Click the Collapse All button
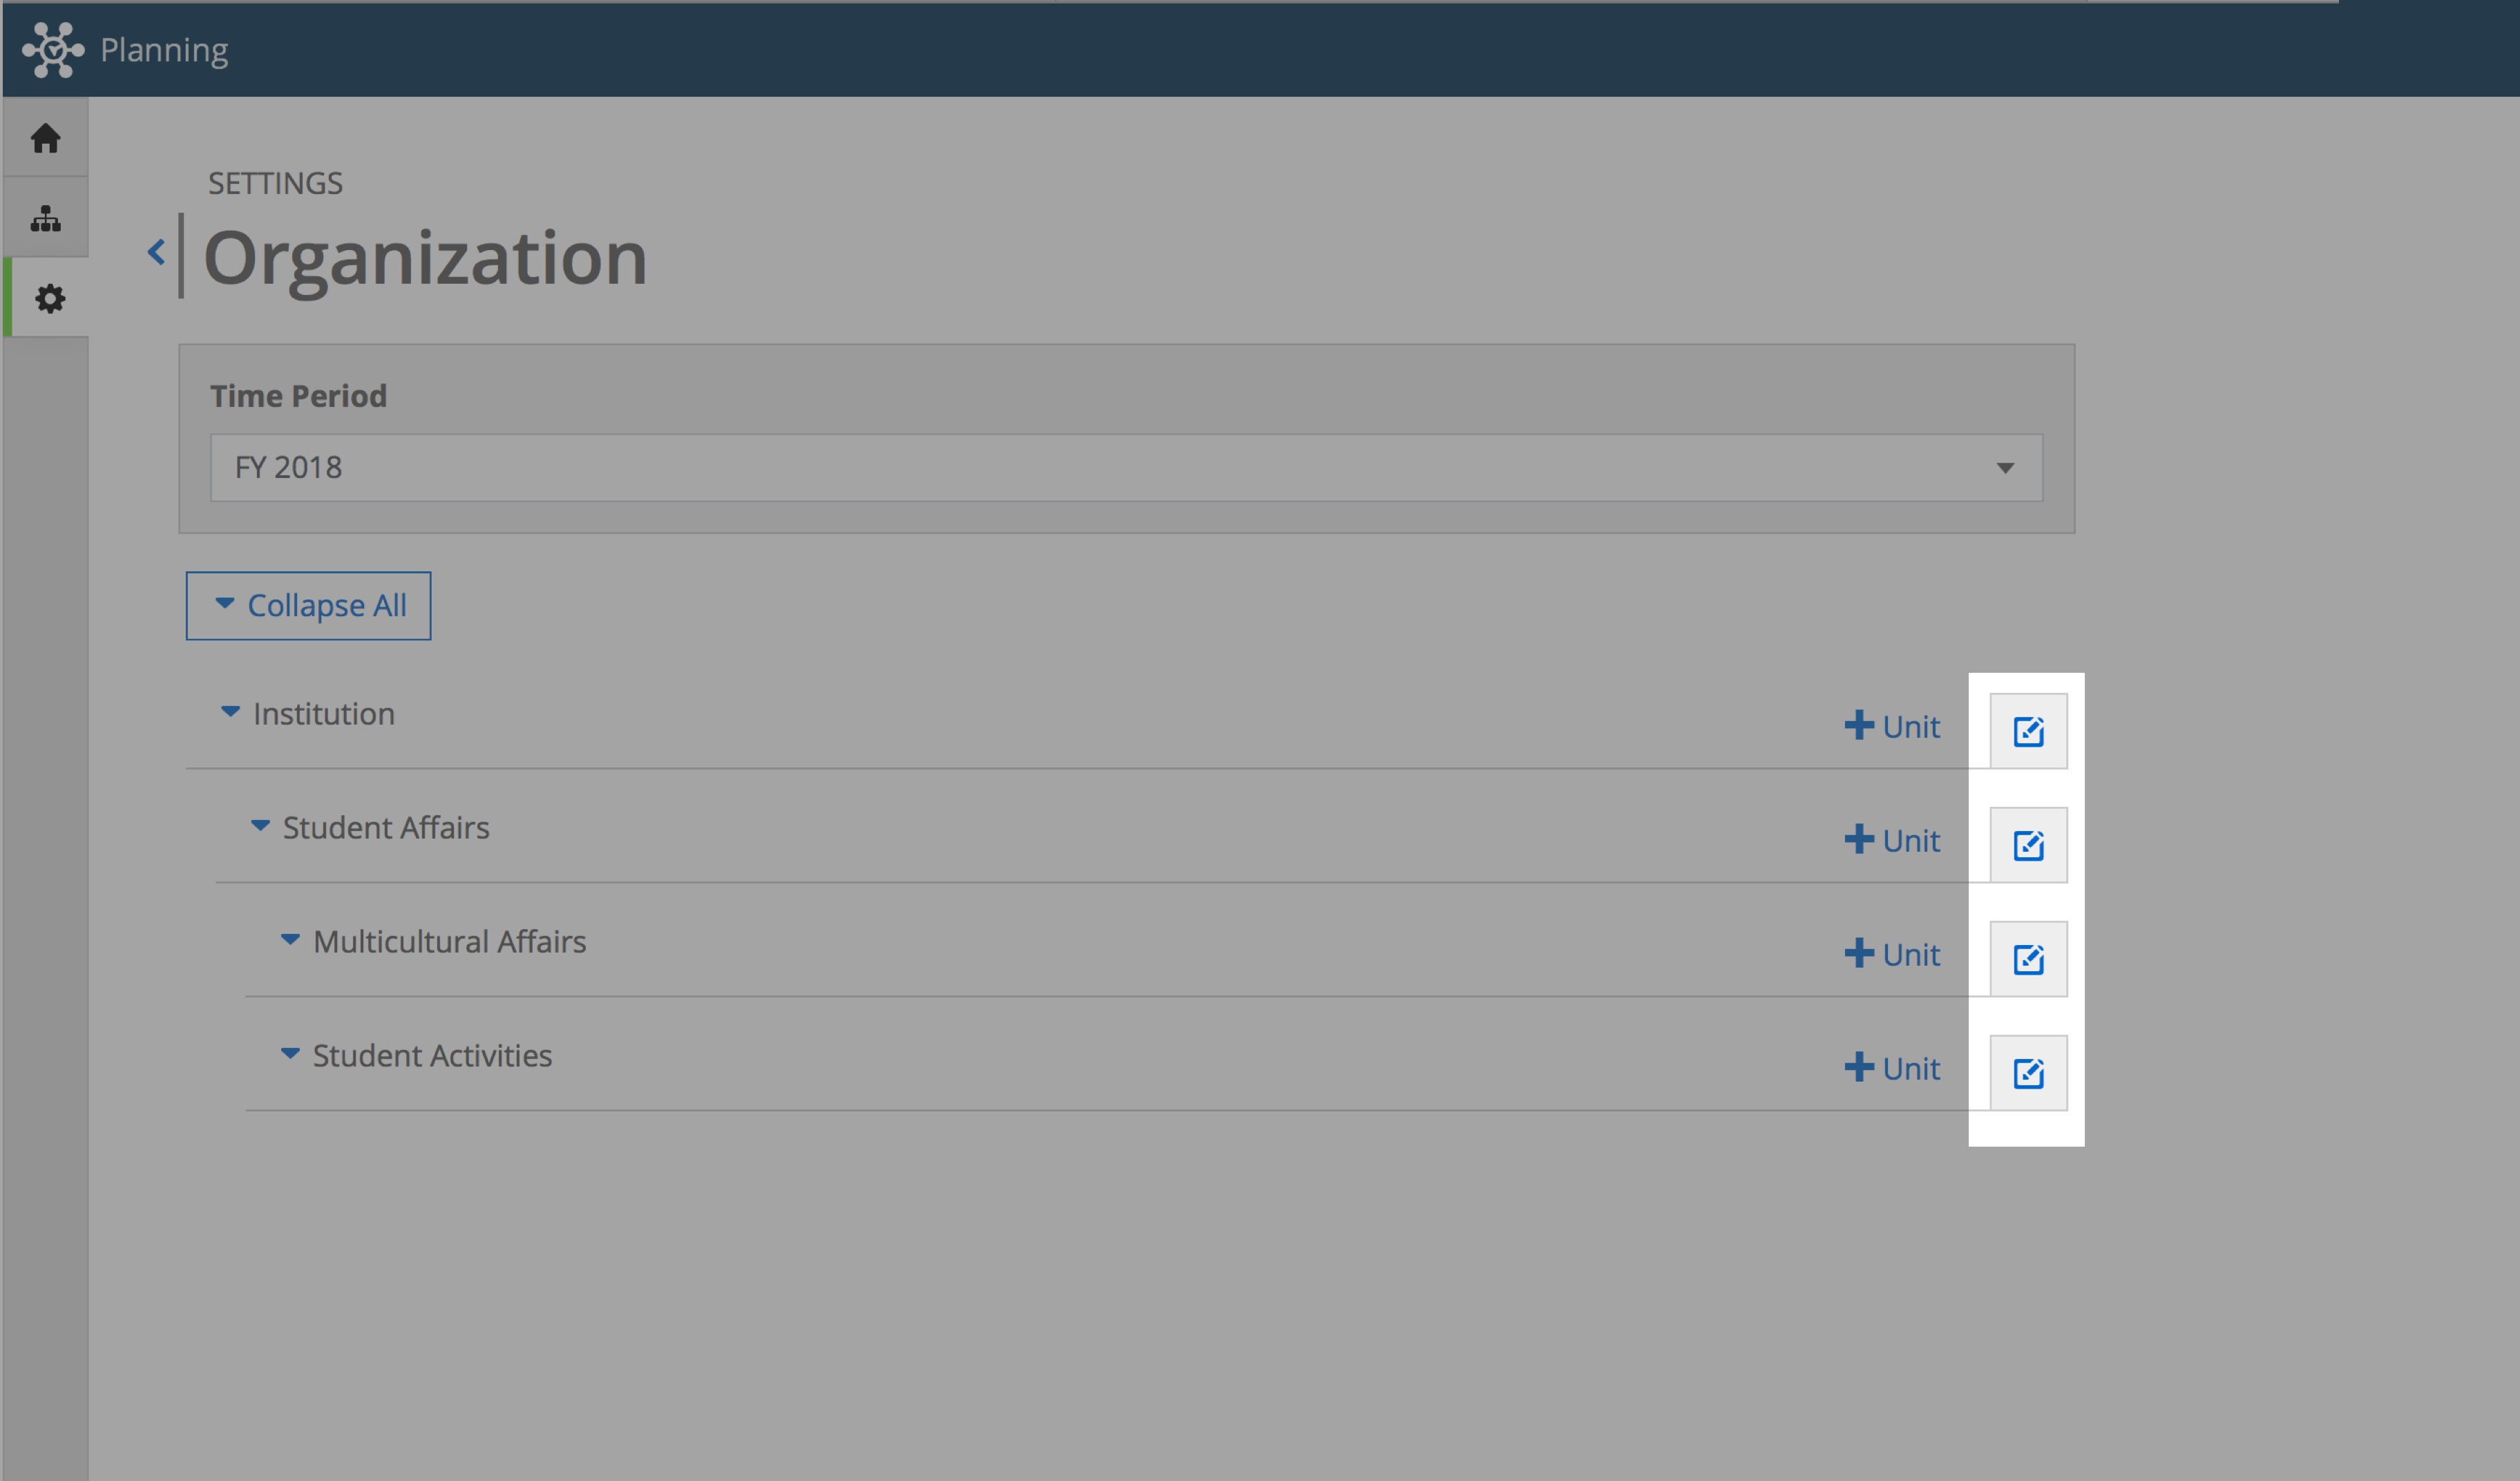Viewport: 2520px width, 1481px height. (x=308, y=606)
